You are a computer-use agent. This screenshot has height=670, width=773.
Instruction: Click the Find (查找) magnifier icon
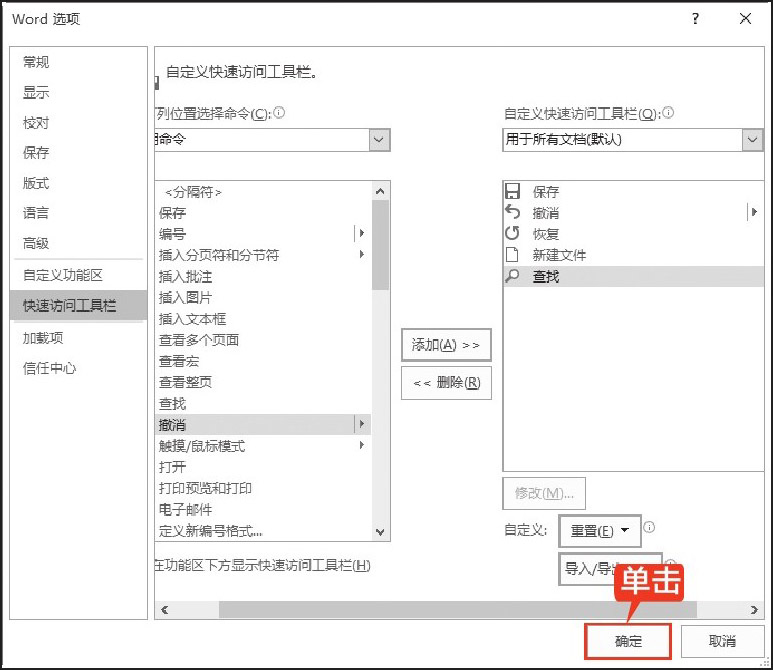pos(513,276)
